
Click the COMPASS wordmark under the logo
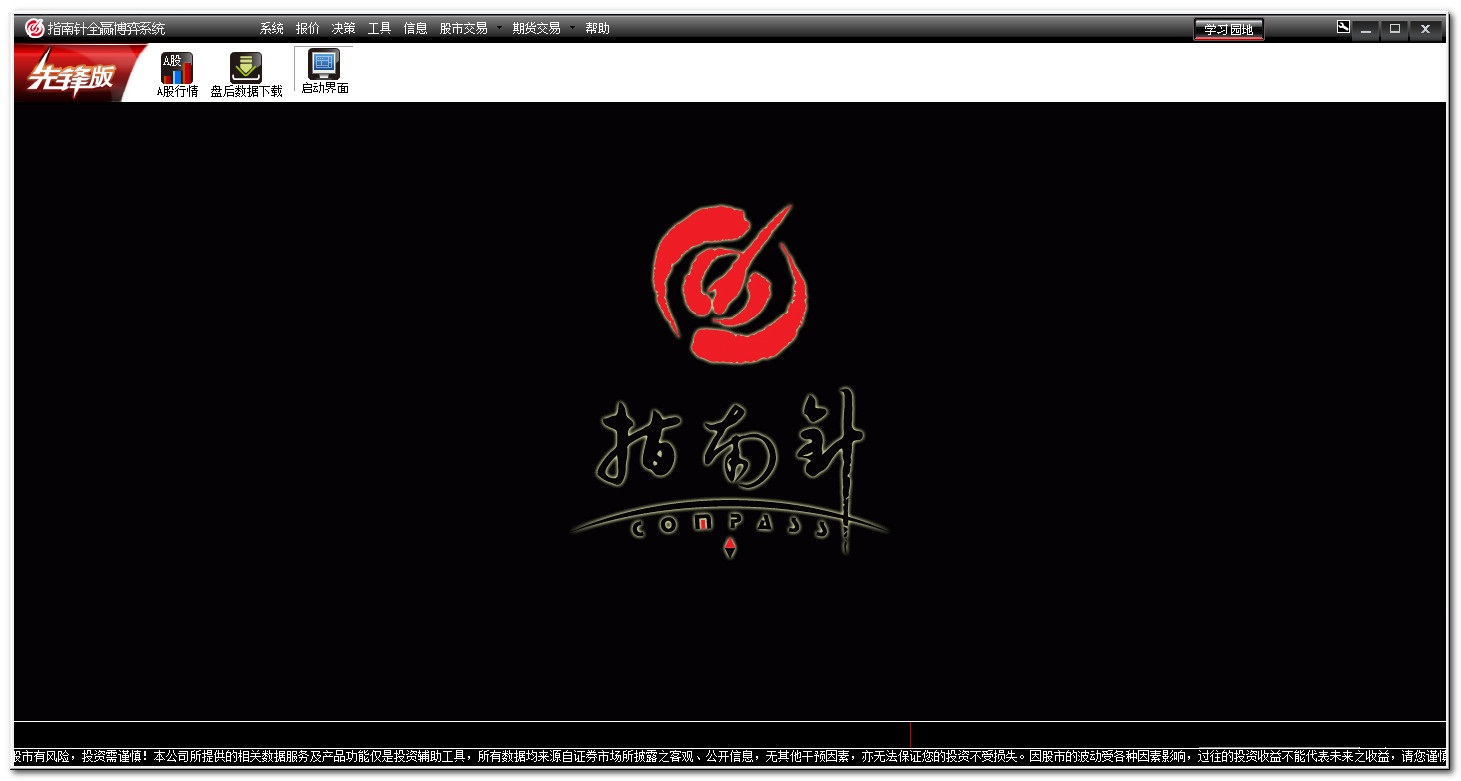[x=728, y=525]
